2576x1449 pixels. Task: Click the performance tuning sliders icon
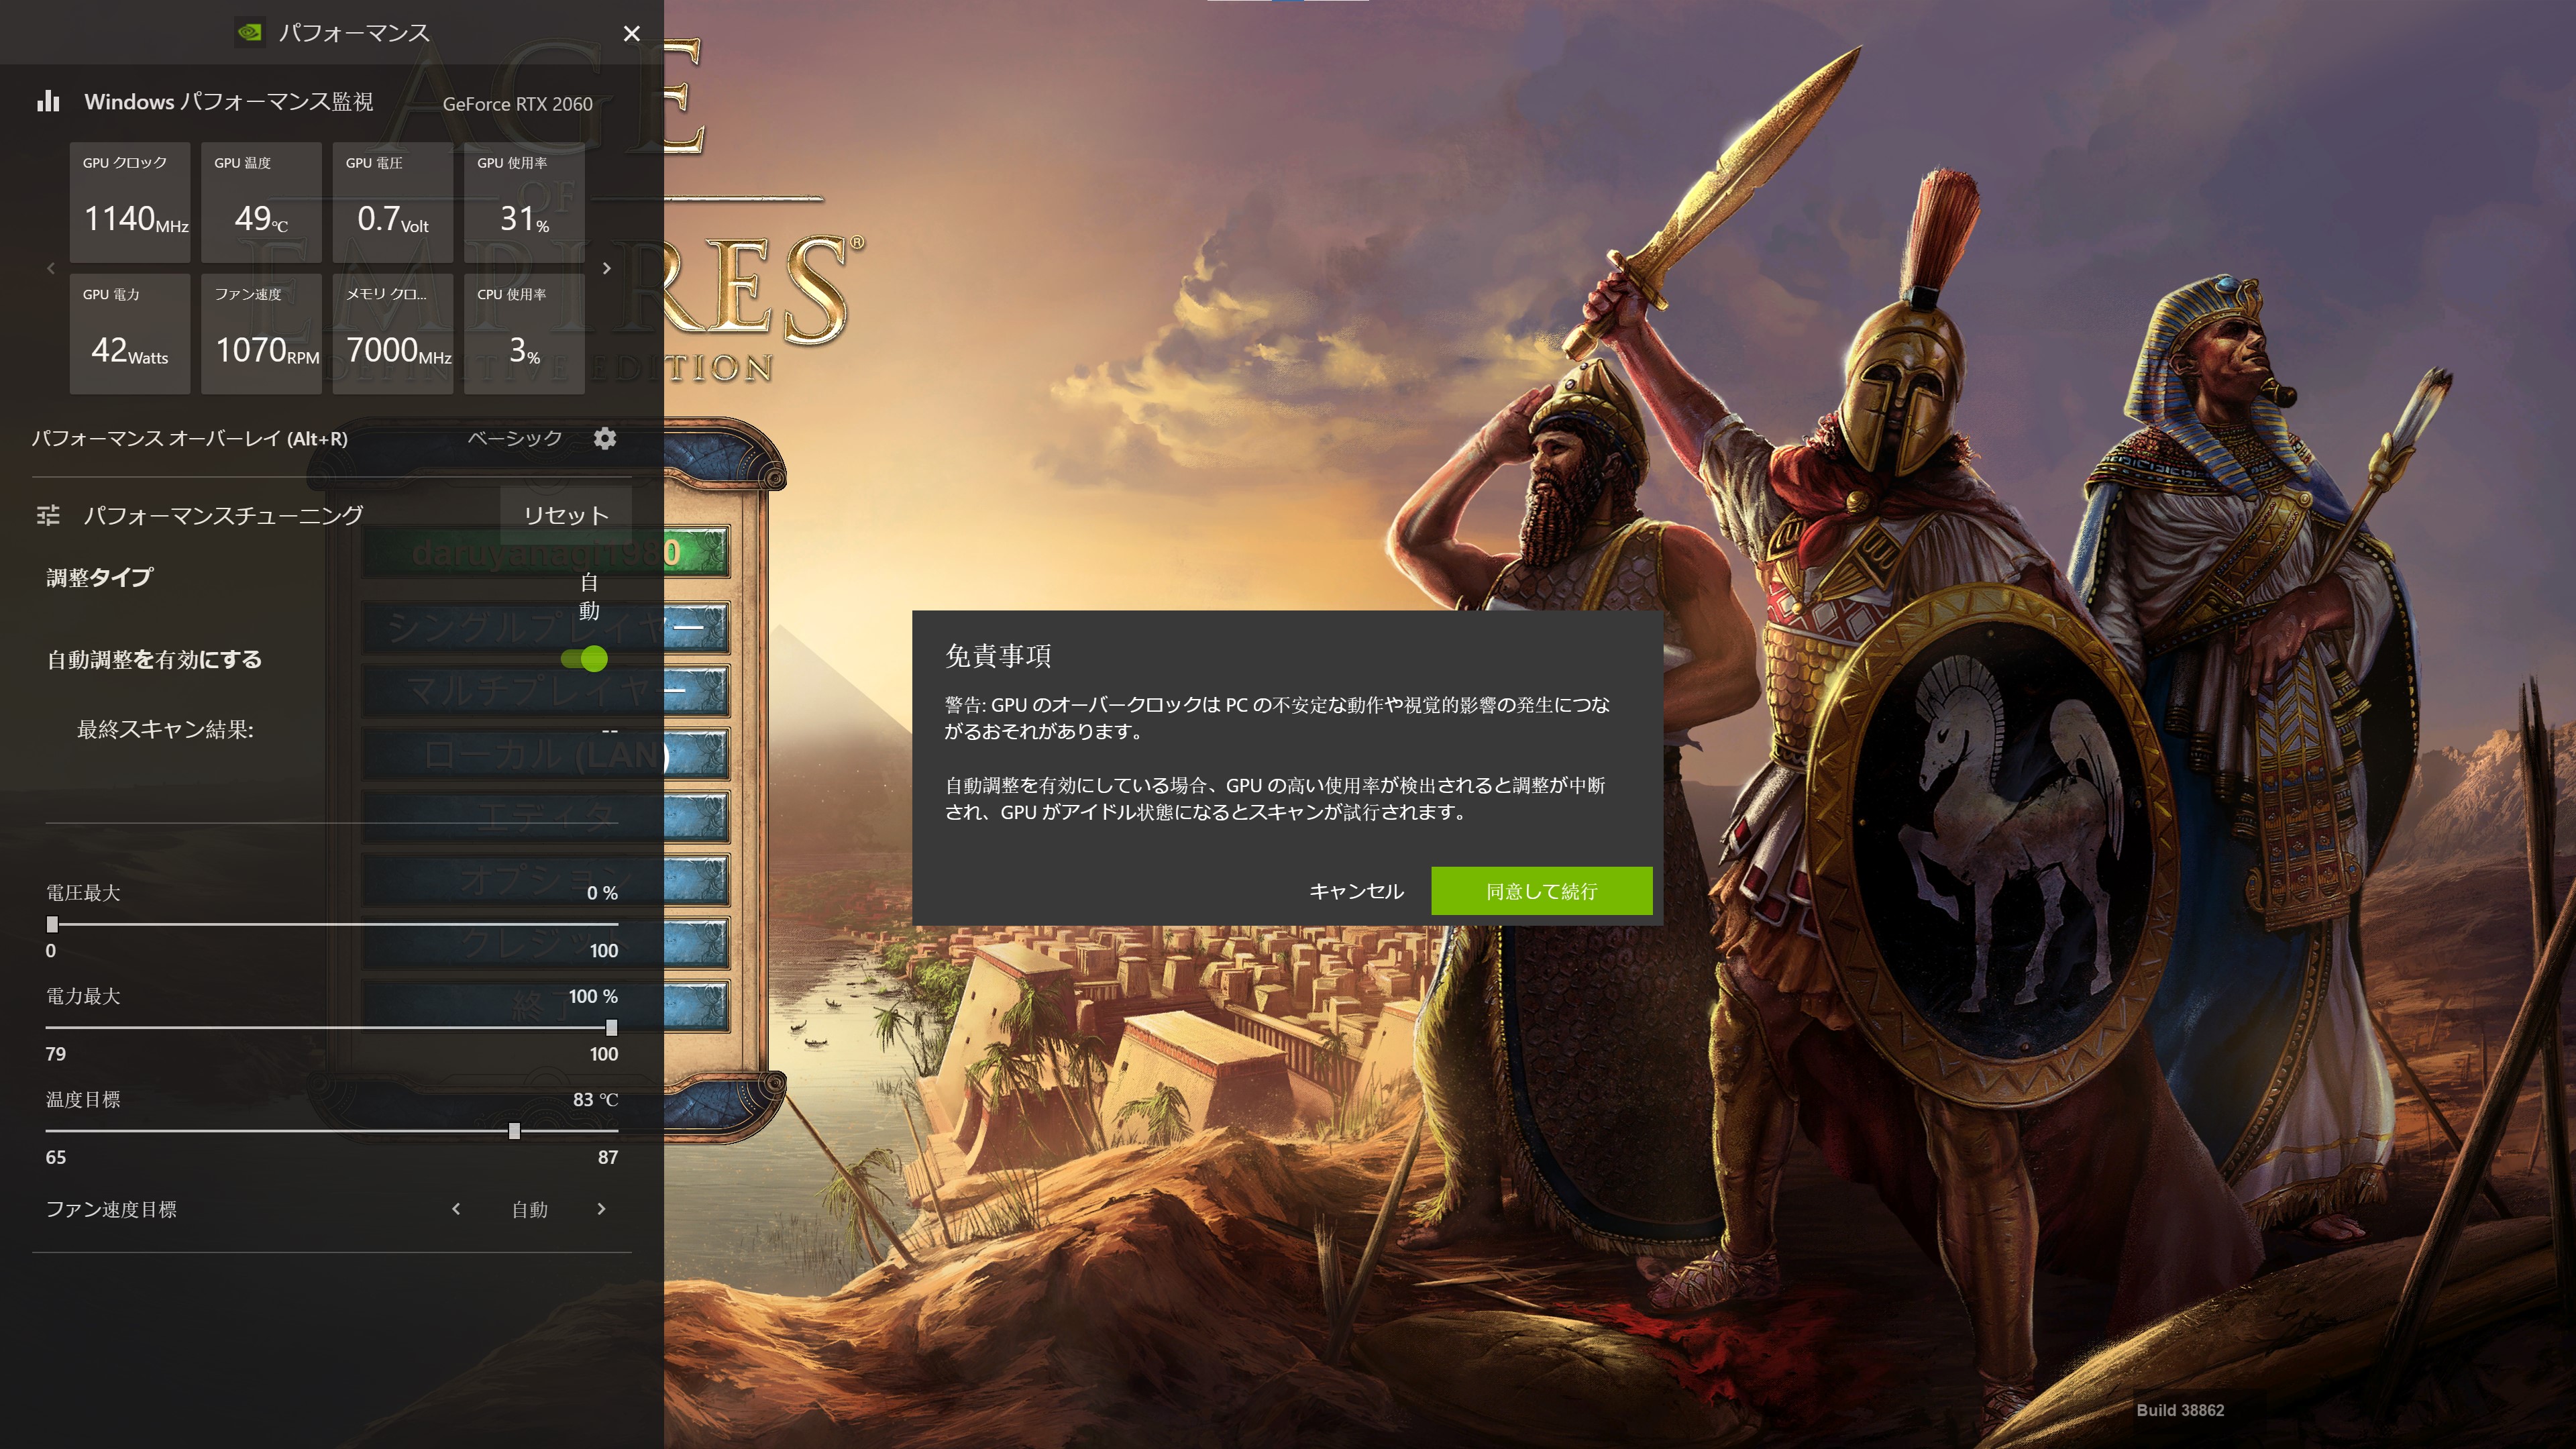[47, 514]
